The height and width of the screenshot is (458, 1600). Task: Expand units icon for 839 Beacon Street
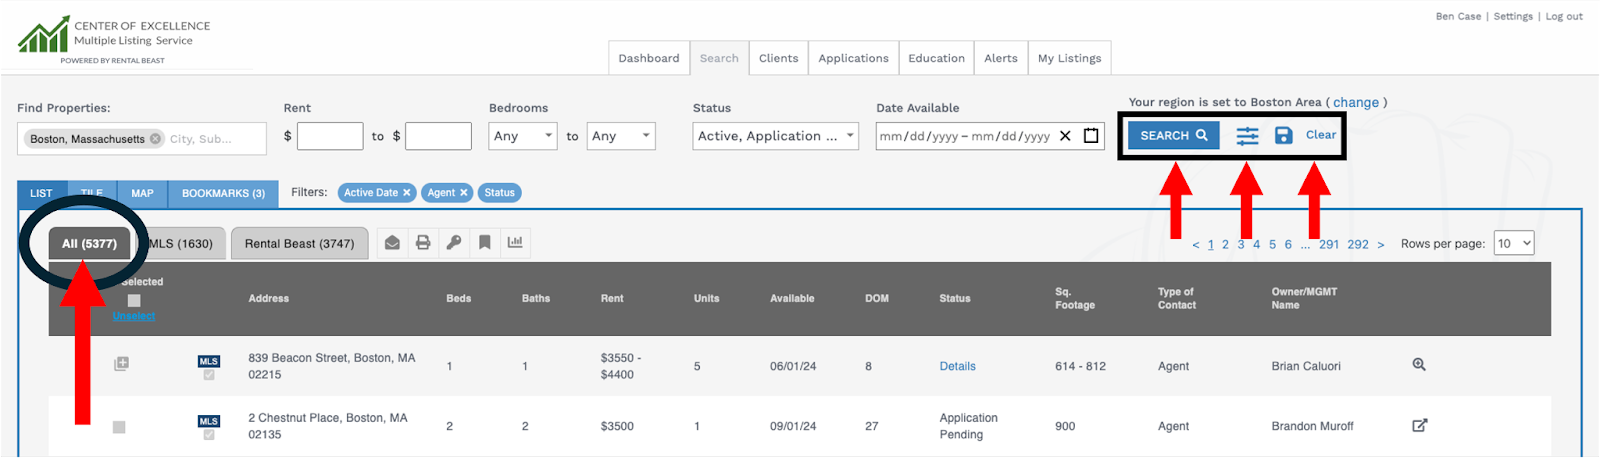[x=121, y=364]
